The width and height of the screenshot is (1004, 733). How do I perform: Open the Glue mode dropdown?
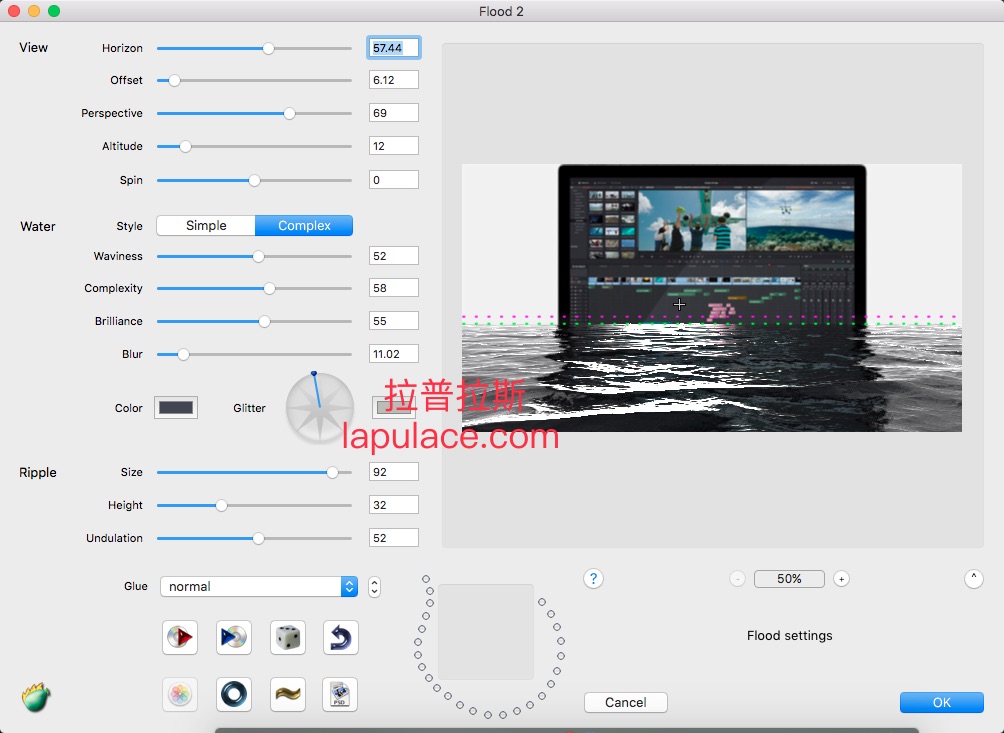259,587
